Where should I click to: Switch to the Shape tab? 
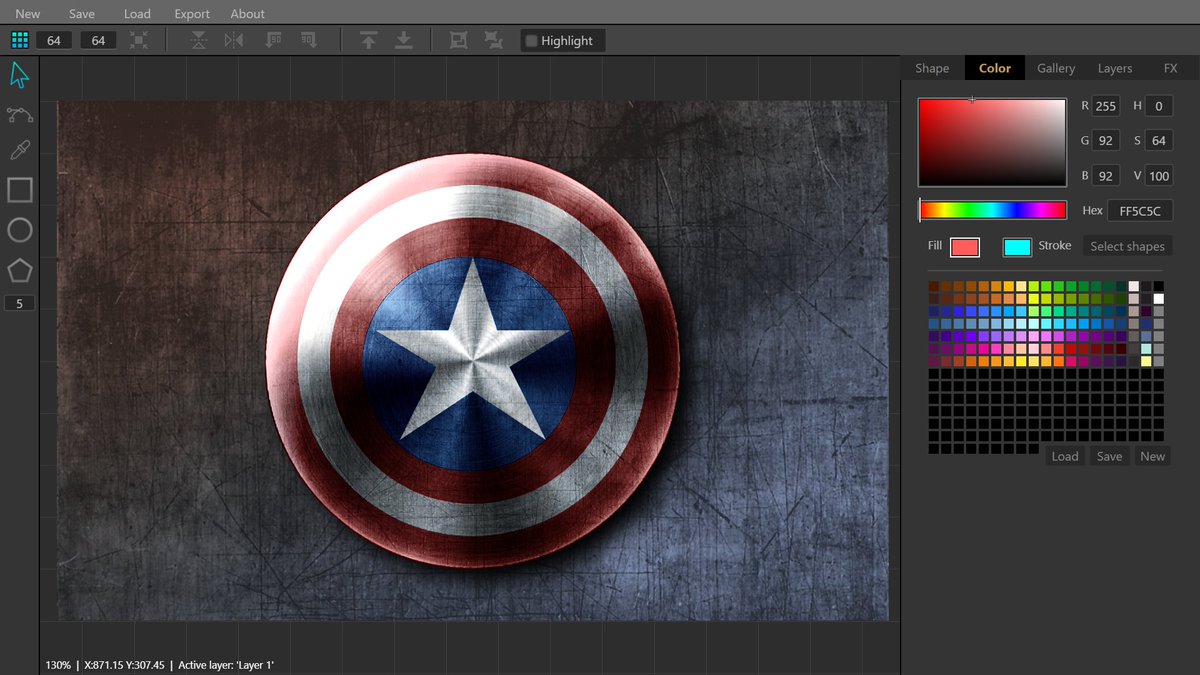(x=932, y=68)
